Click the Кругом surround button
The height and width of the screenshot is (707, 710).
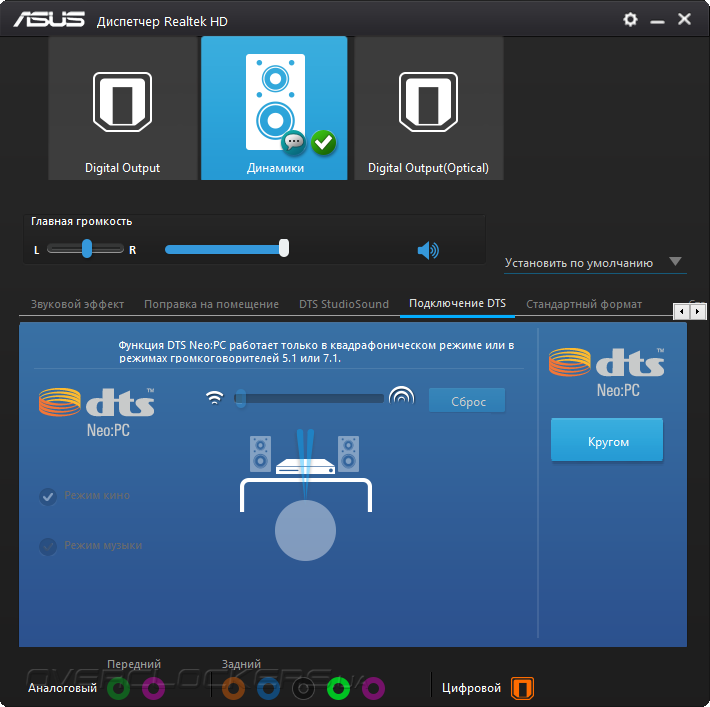(607, 440)
